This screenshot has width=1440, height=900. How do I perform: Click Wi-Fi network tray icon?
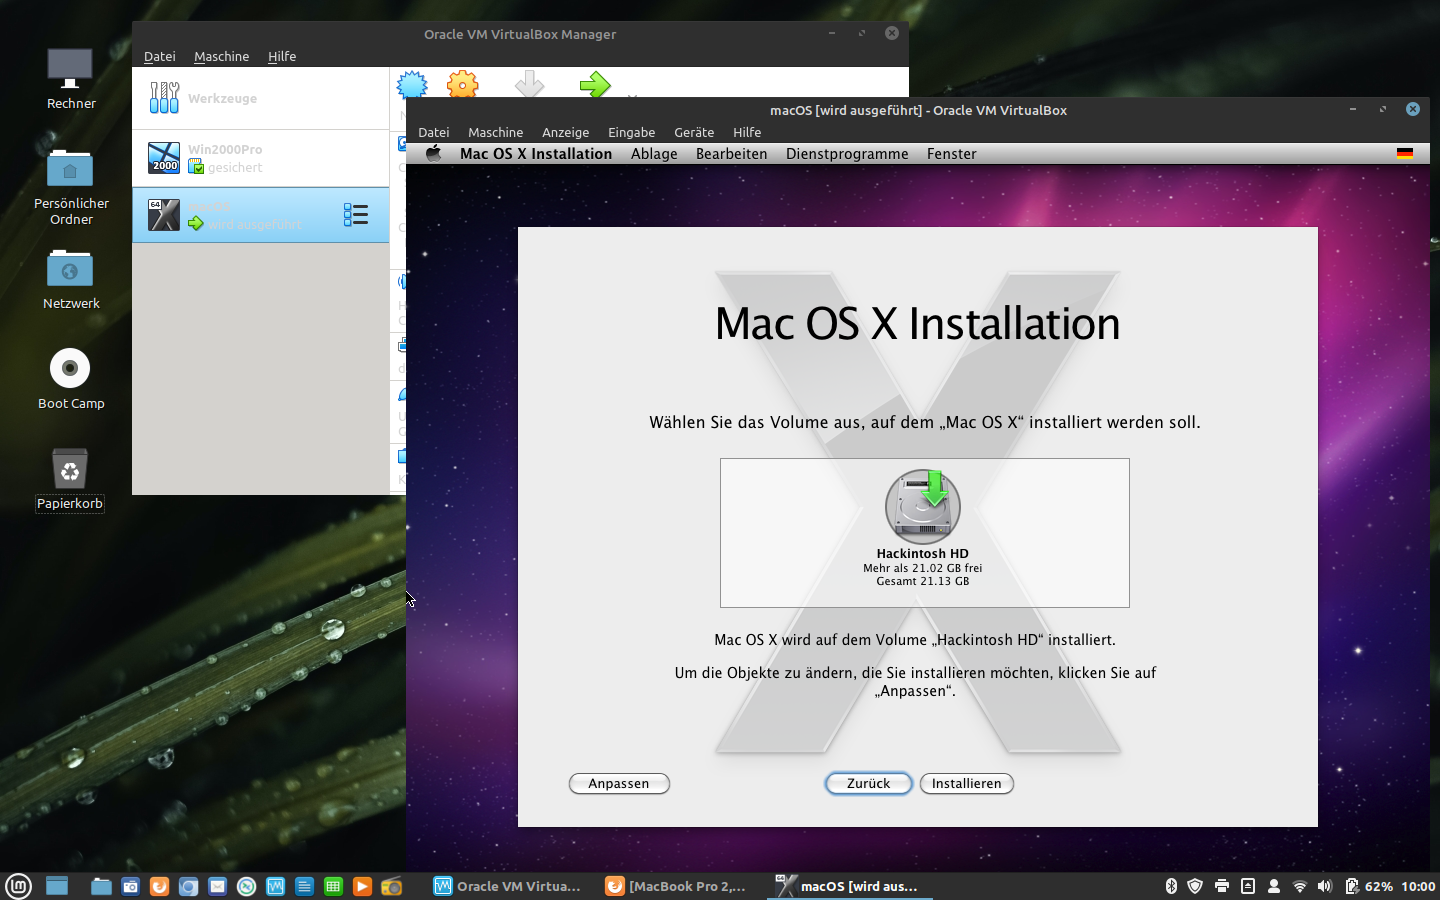click(x=1299, y=886)
